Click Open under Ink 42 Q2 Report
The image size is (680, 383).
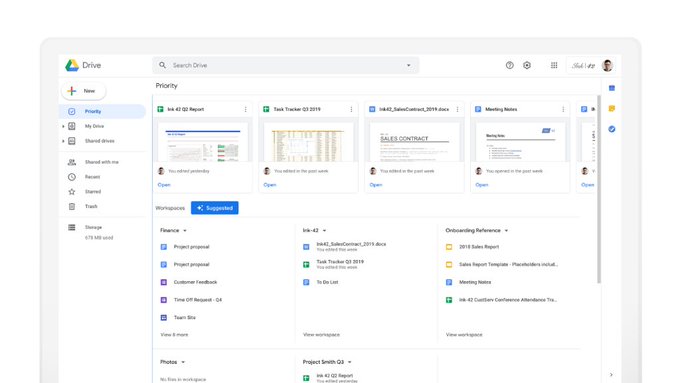[x=164, y=185]
